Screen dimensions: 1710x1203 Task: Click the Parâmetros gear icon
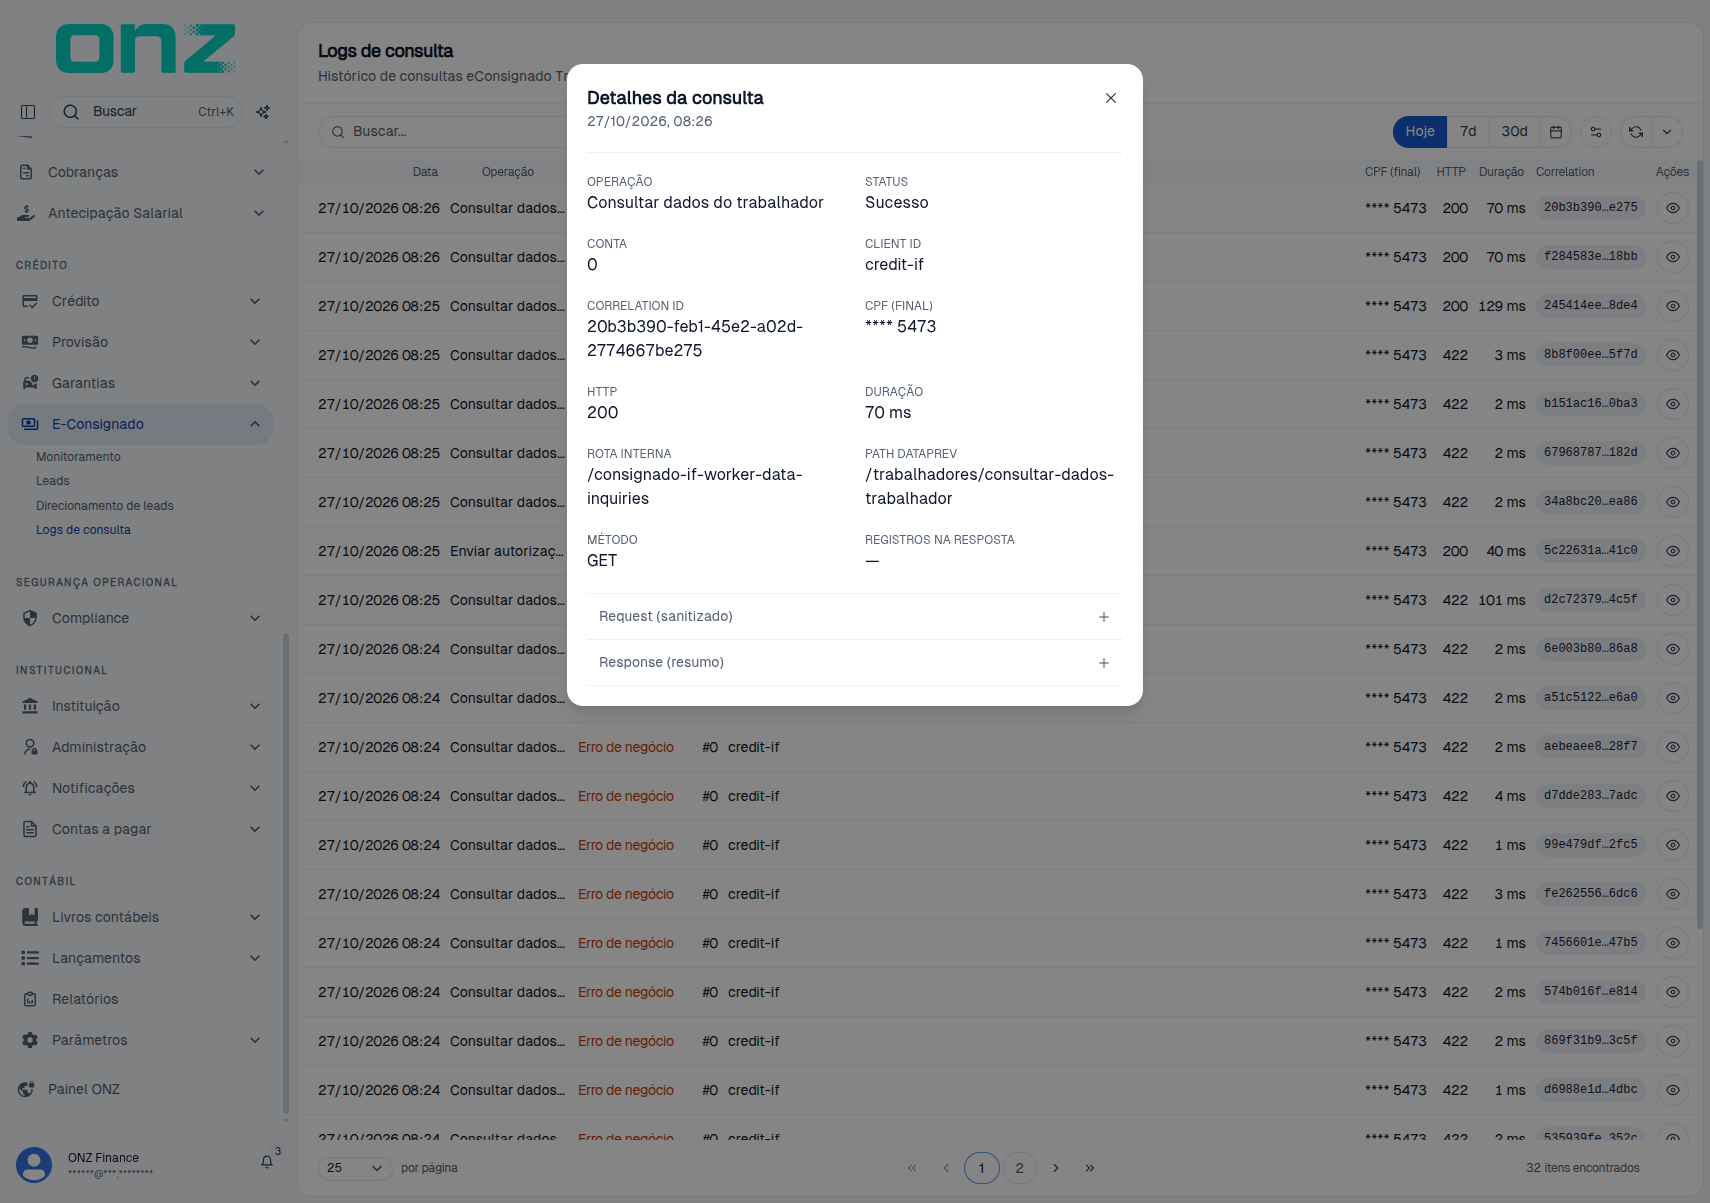pyautogui.click(x=30, y=1040)
